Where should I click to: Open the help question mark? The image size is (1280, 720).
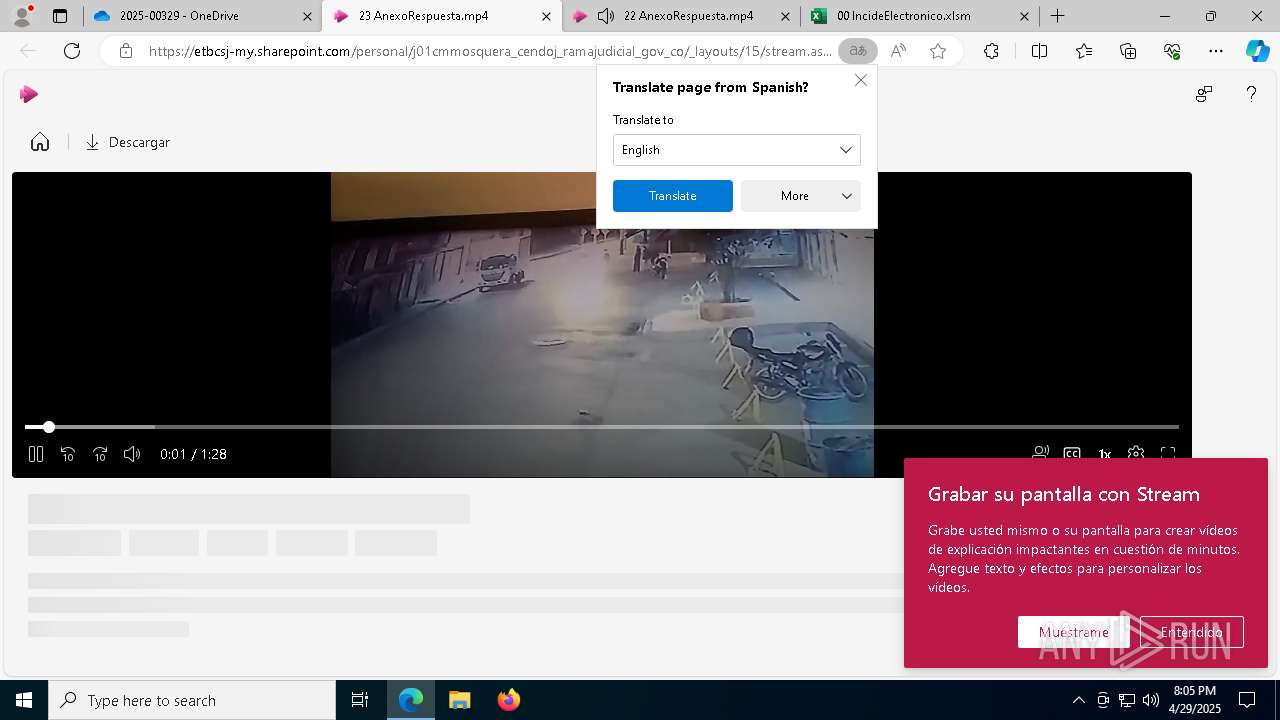[1251, 94]
